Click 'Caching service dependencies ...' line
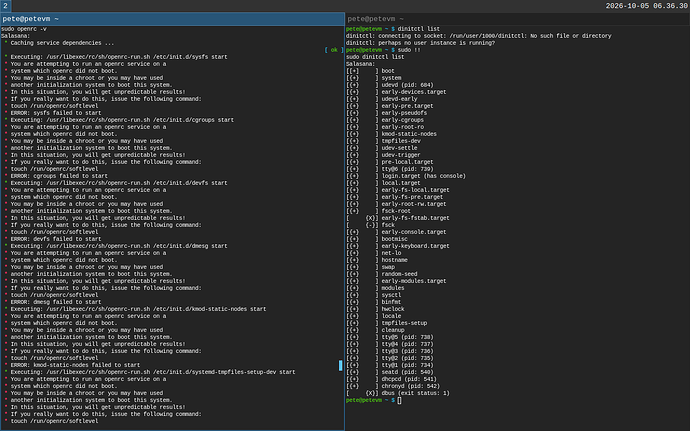690x431 pixels. 62,43
